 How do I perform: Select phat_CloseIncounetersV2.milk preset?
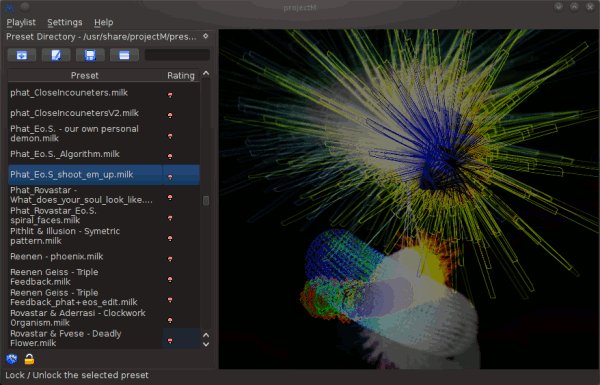(85, 113)
